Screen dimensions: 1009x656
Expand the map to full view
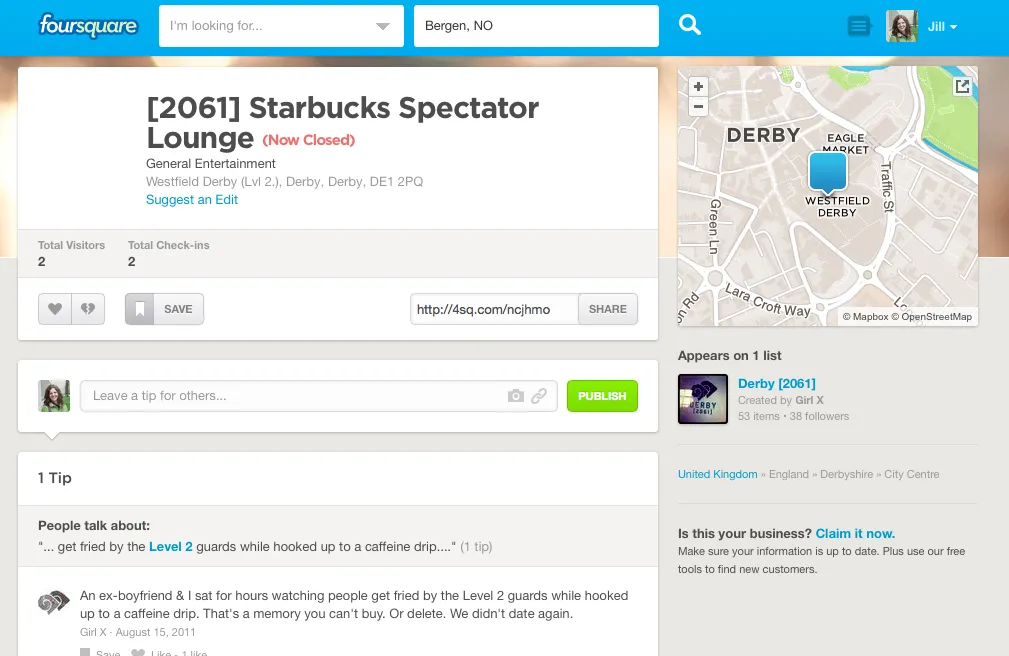tap(962, 87)
